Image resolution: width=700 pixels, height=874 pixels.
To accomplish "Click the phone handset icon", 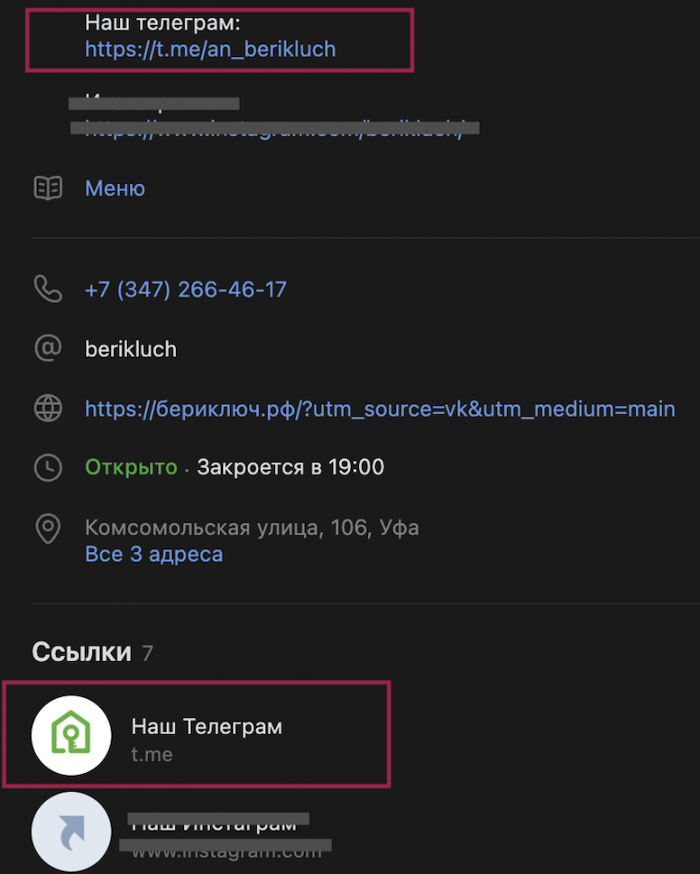I will pos(48,289).
